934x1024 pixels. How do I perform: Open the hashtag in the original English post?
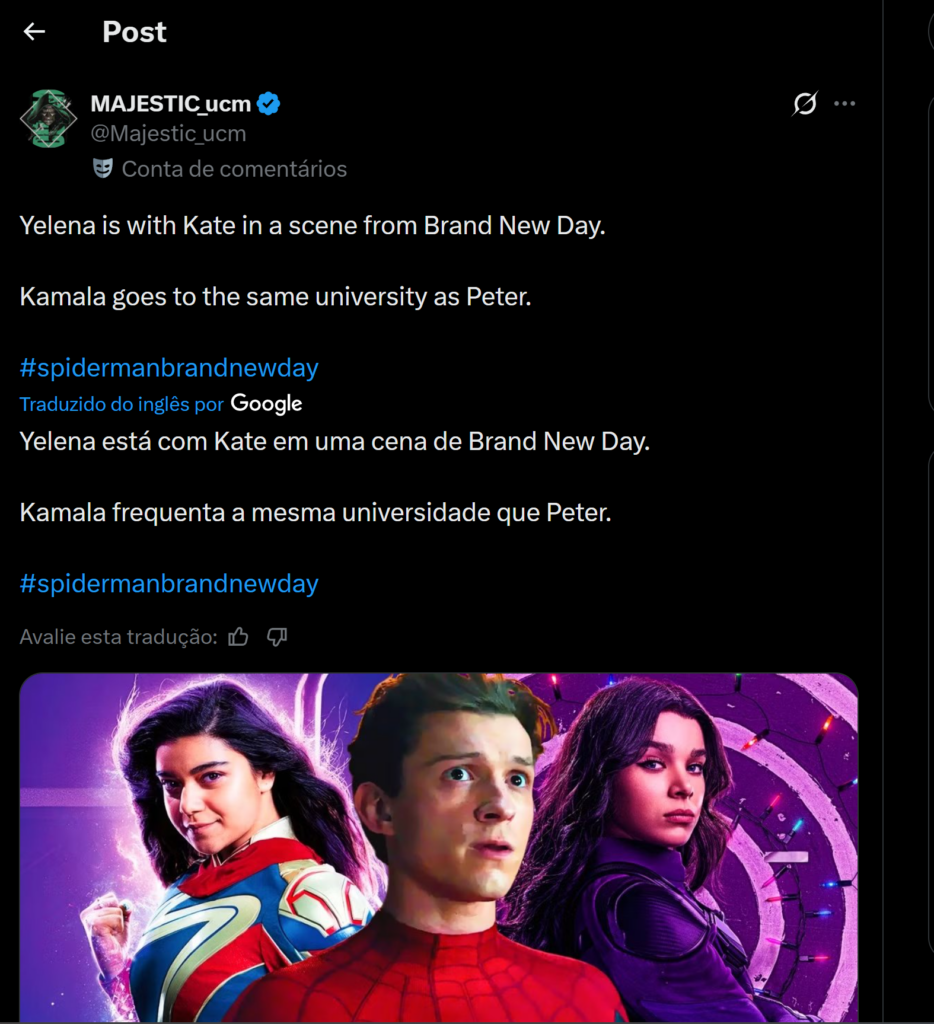(x=169, y=368)
